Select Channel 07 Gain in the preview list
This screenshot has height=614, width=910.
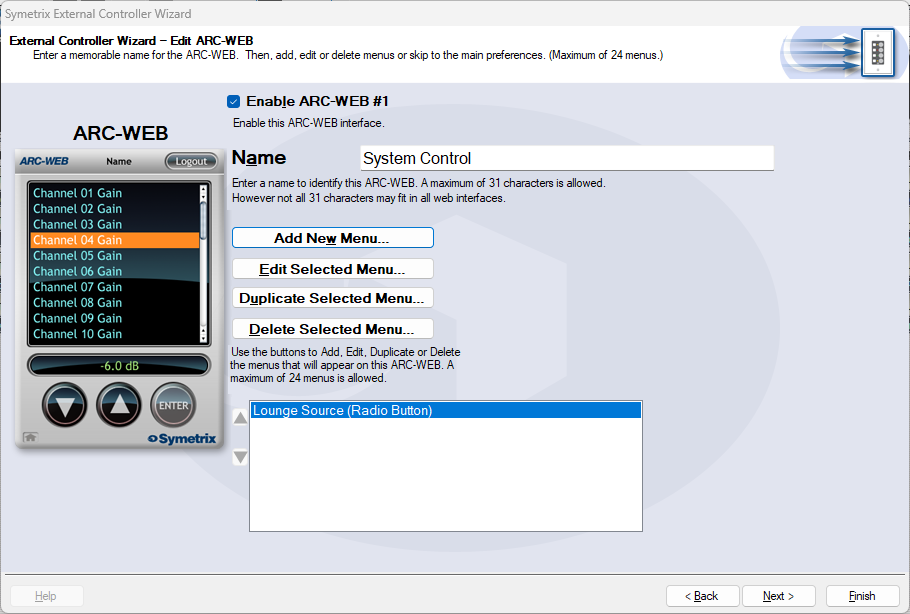pyautogui.click(x=78, y=287)
